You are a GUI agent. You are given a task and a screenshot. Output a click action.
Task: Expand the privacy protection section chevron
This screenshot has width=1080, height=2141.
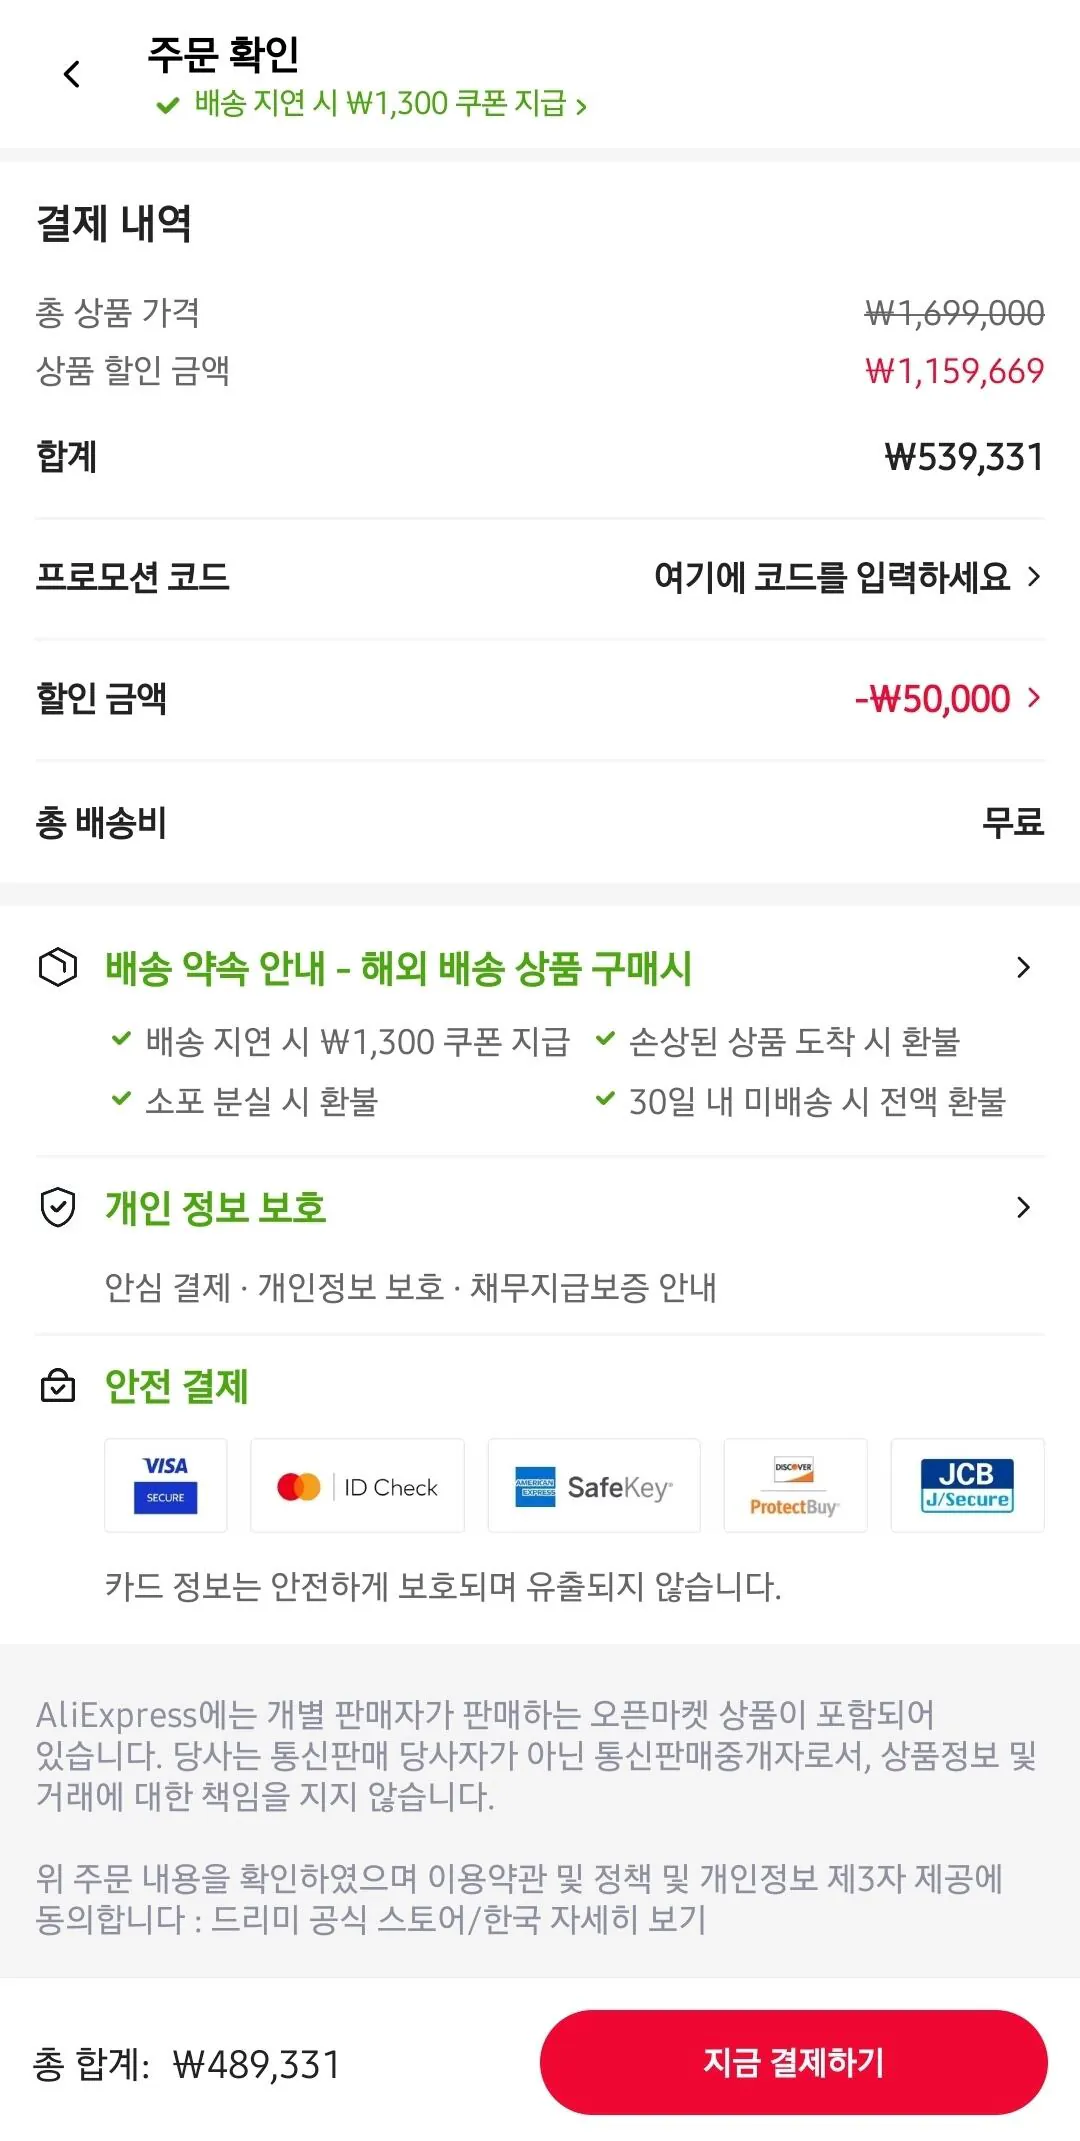click(x=1022, y=1207)
